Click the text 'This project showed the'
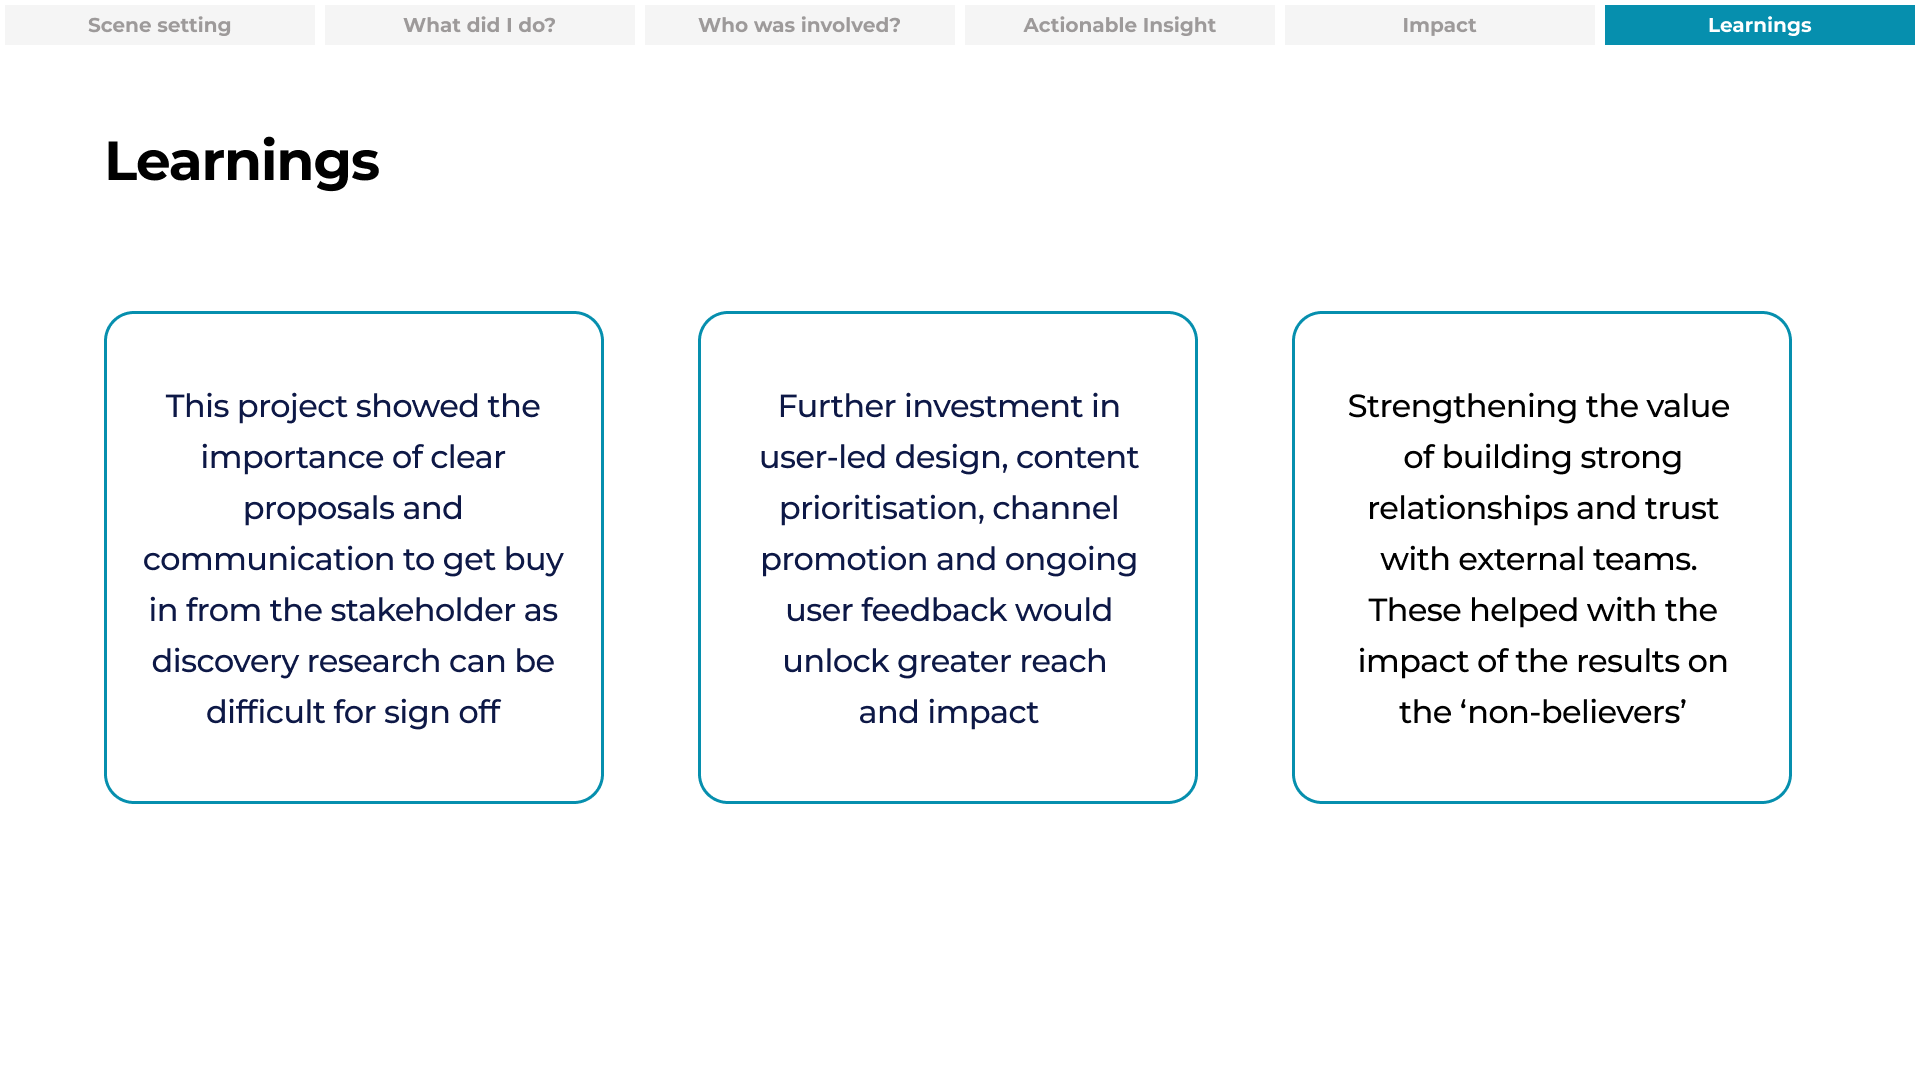The image size is (1920, 1080). (353, 406)
